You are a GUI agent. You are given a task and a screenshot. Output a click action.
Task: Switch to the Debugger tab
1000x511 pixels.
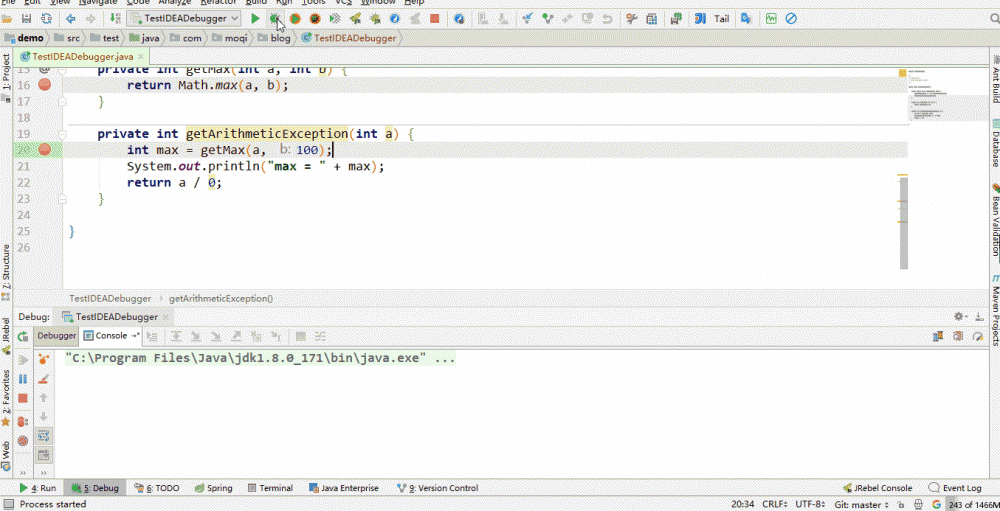coord(57,336)
